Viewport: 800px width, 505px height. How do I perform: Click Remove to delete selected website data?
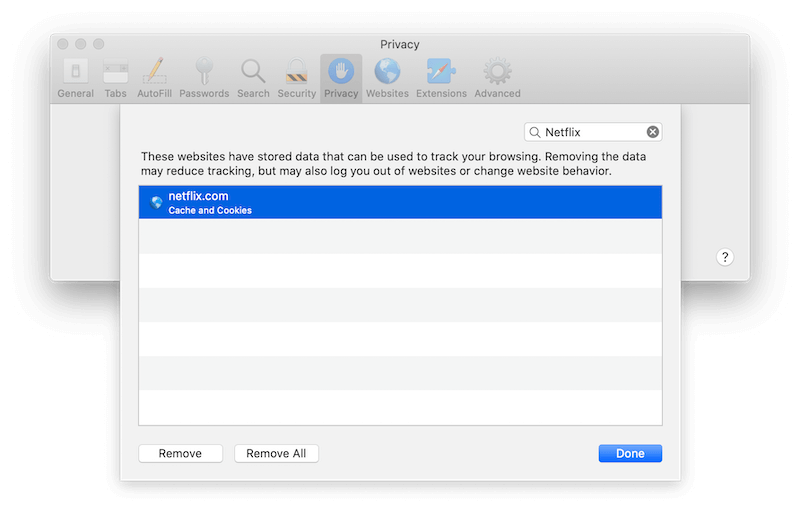181,453
